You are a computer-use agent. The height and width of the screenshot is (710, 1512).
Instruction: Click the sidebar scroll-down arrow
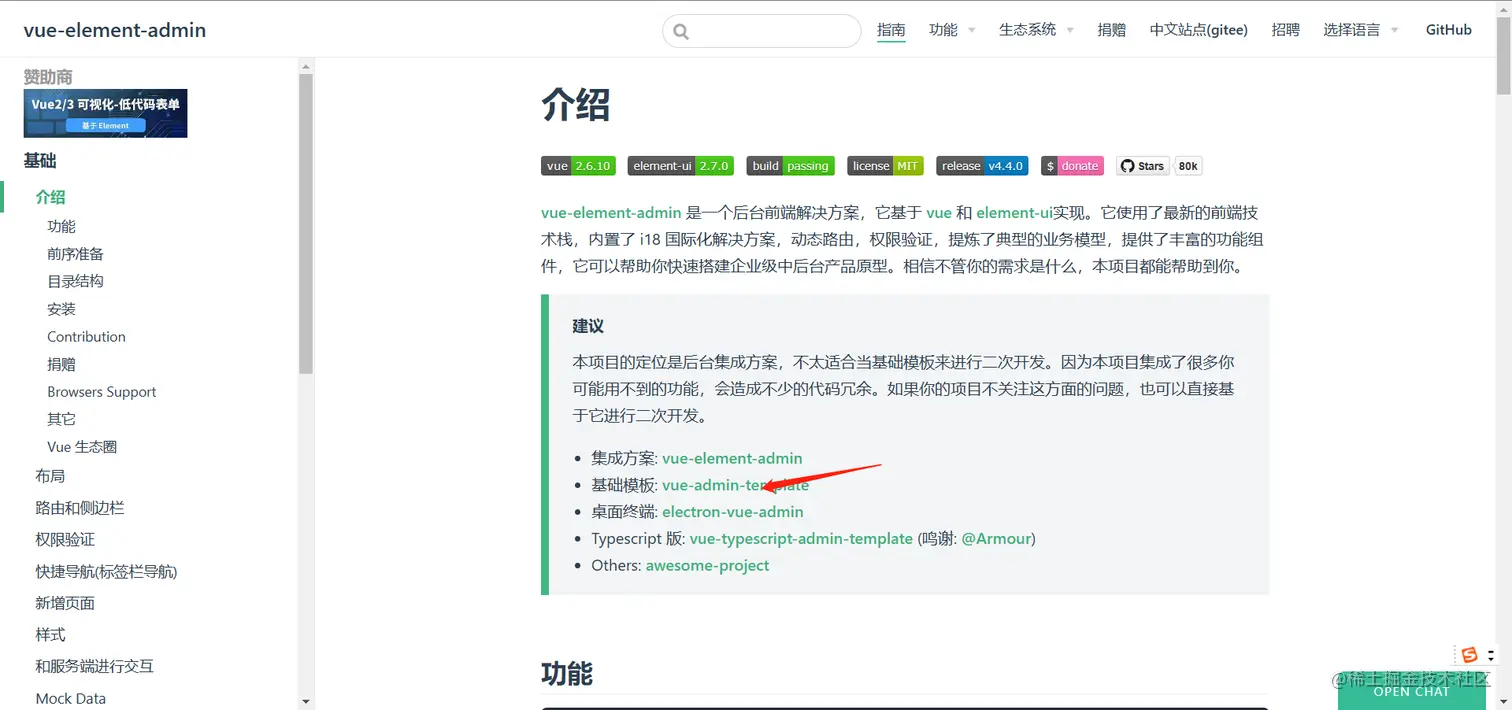306,702
